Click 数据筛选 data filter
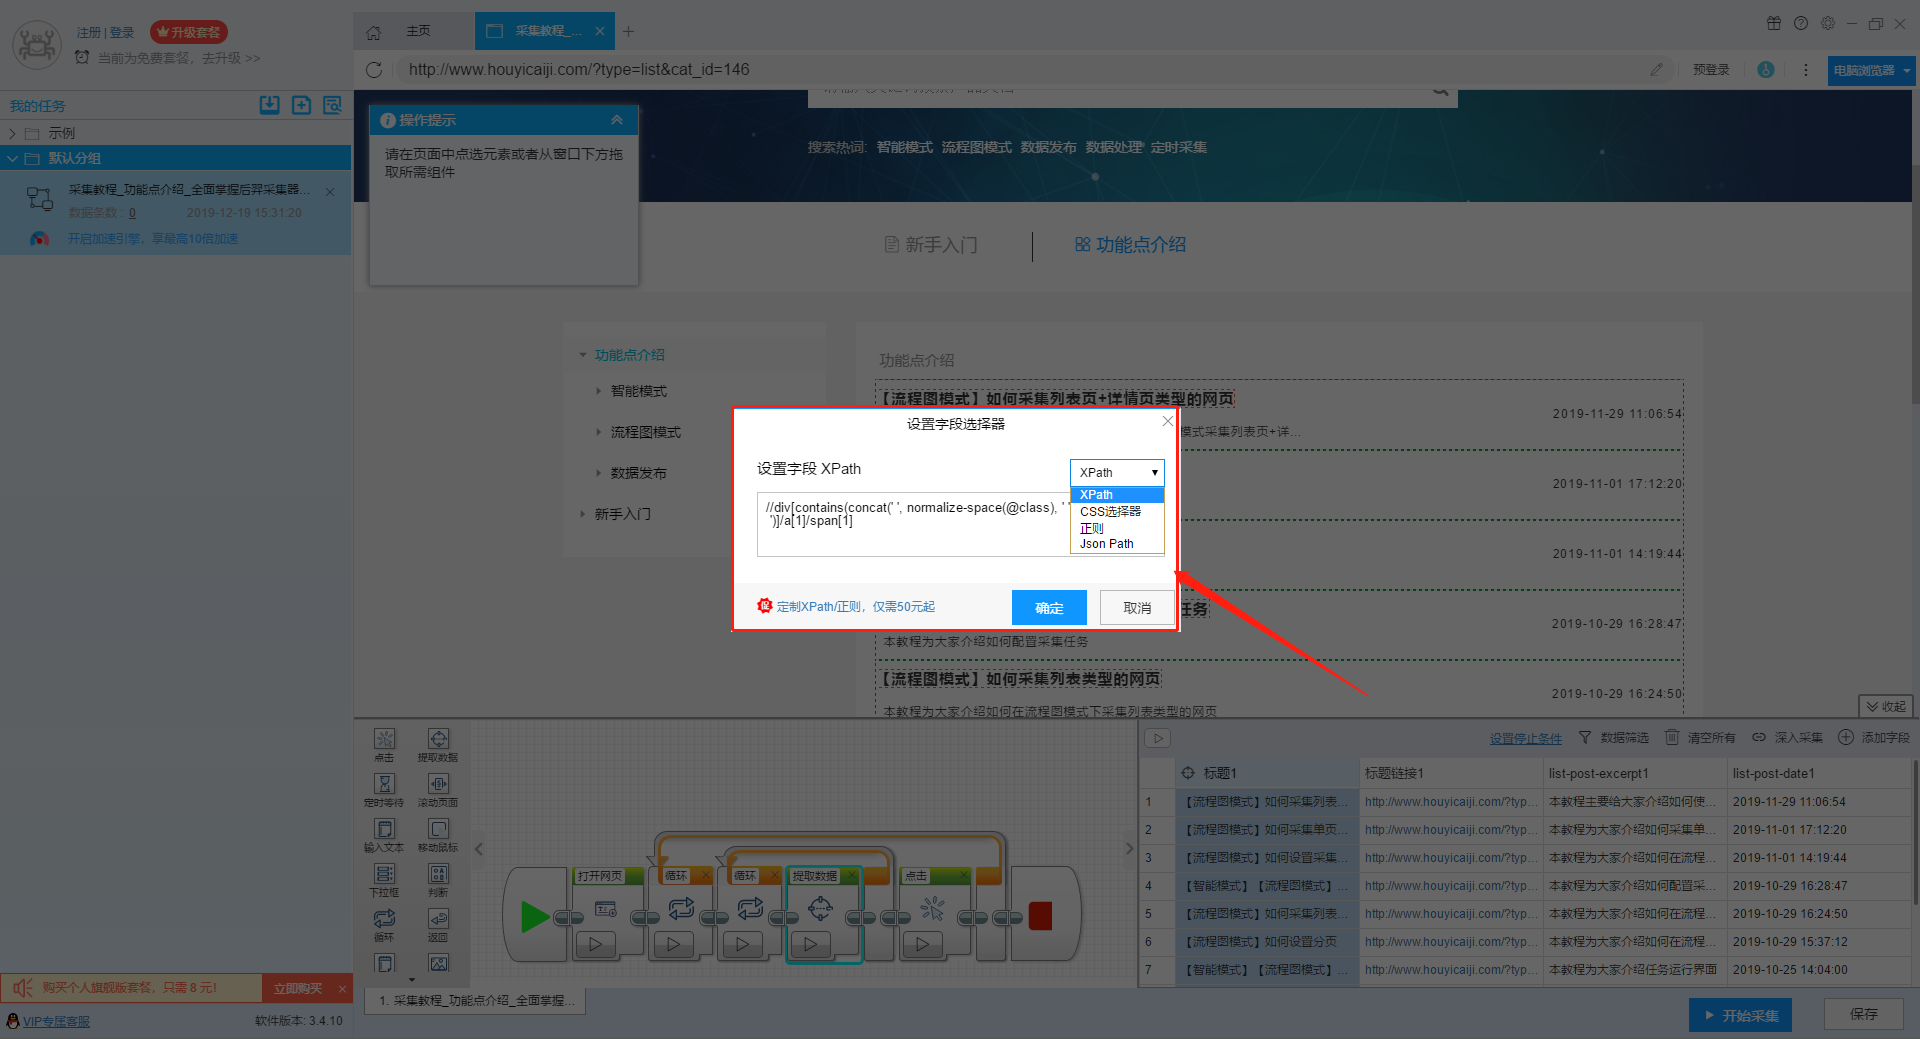The width and height of the screenshot is (1920, 1039). click(x=1614, y=738)
